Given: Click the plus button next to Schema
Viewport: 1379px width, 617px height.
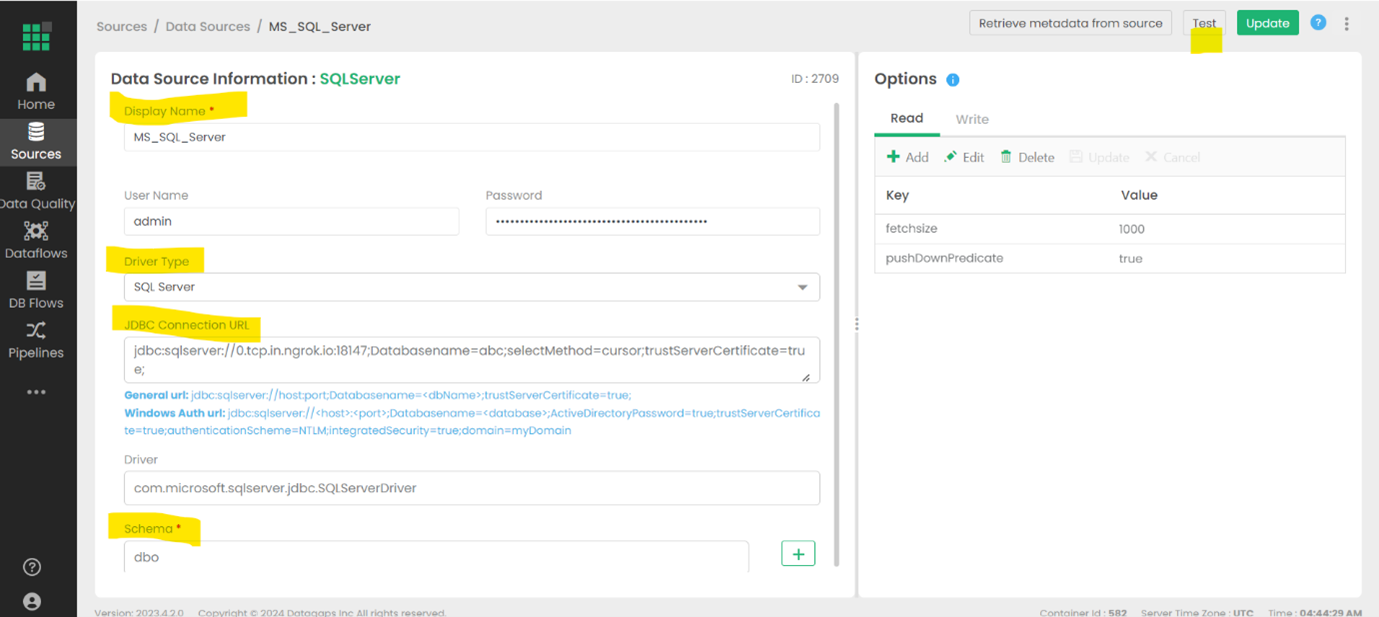Looking at the screenshot, I should (797, 554).
